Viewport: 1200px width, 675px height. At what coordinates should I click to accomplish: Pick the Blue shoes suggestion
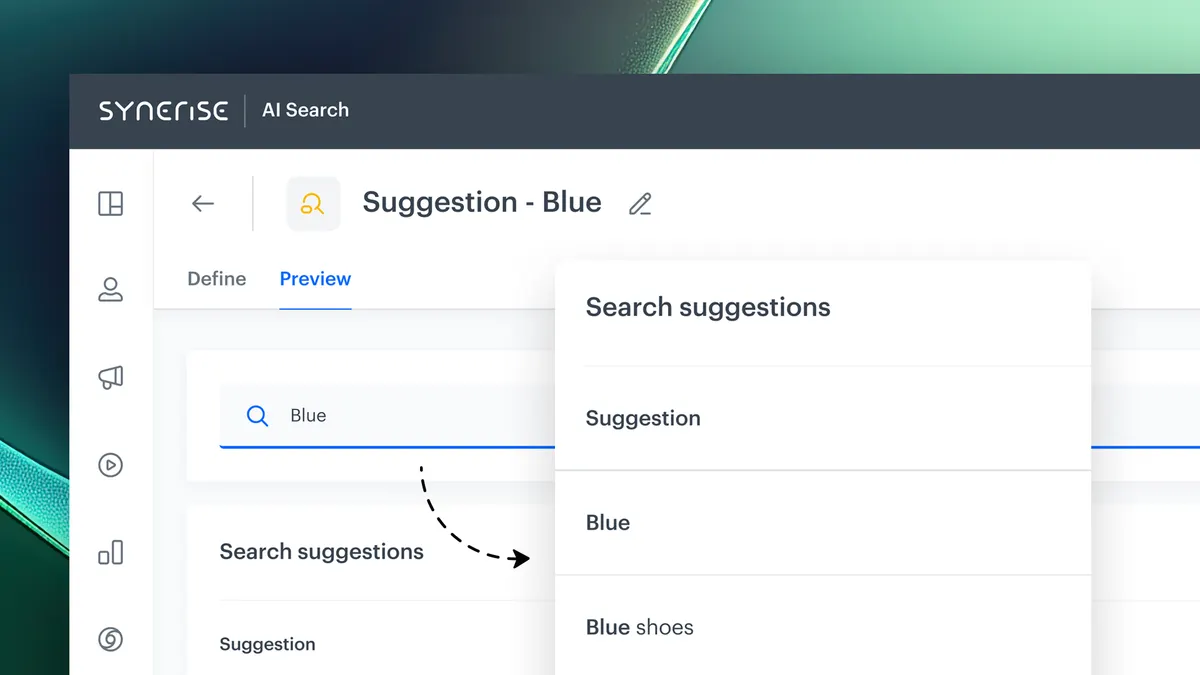click(x=639, y=627)
